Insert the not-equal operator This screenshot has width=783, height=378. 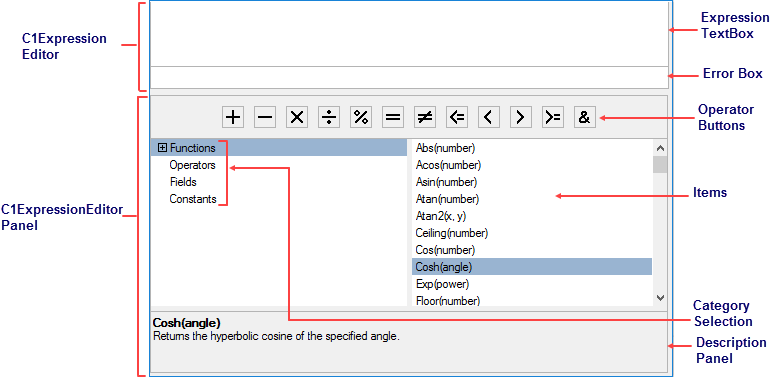coord(424,117)
